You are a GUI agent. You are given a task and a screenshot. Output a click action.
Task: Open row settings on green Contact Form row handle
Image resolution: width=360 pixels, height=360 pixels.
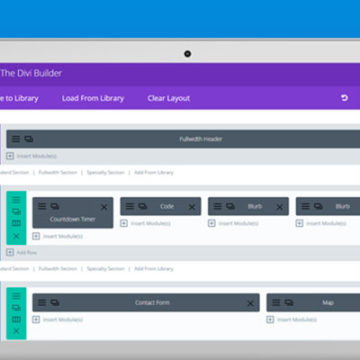16,296
